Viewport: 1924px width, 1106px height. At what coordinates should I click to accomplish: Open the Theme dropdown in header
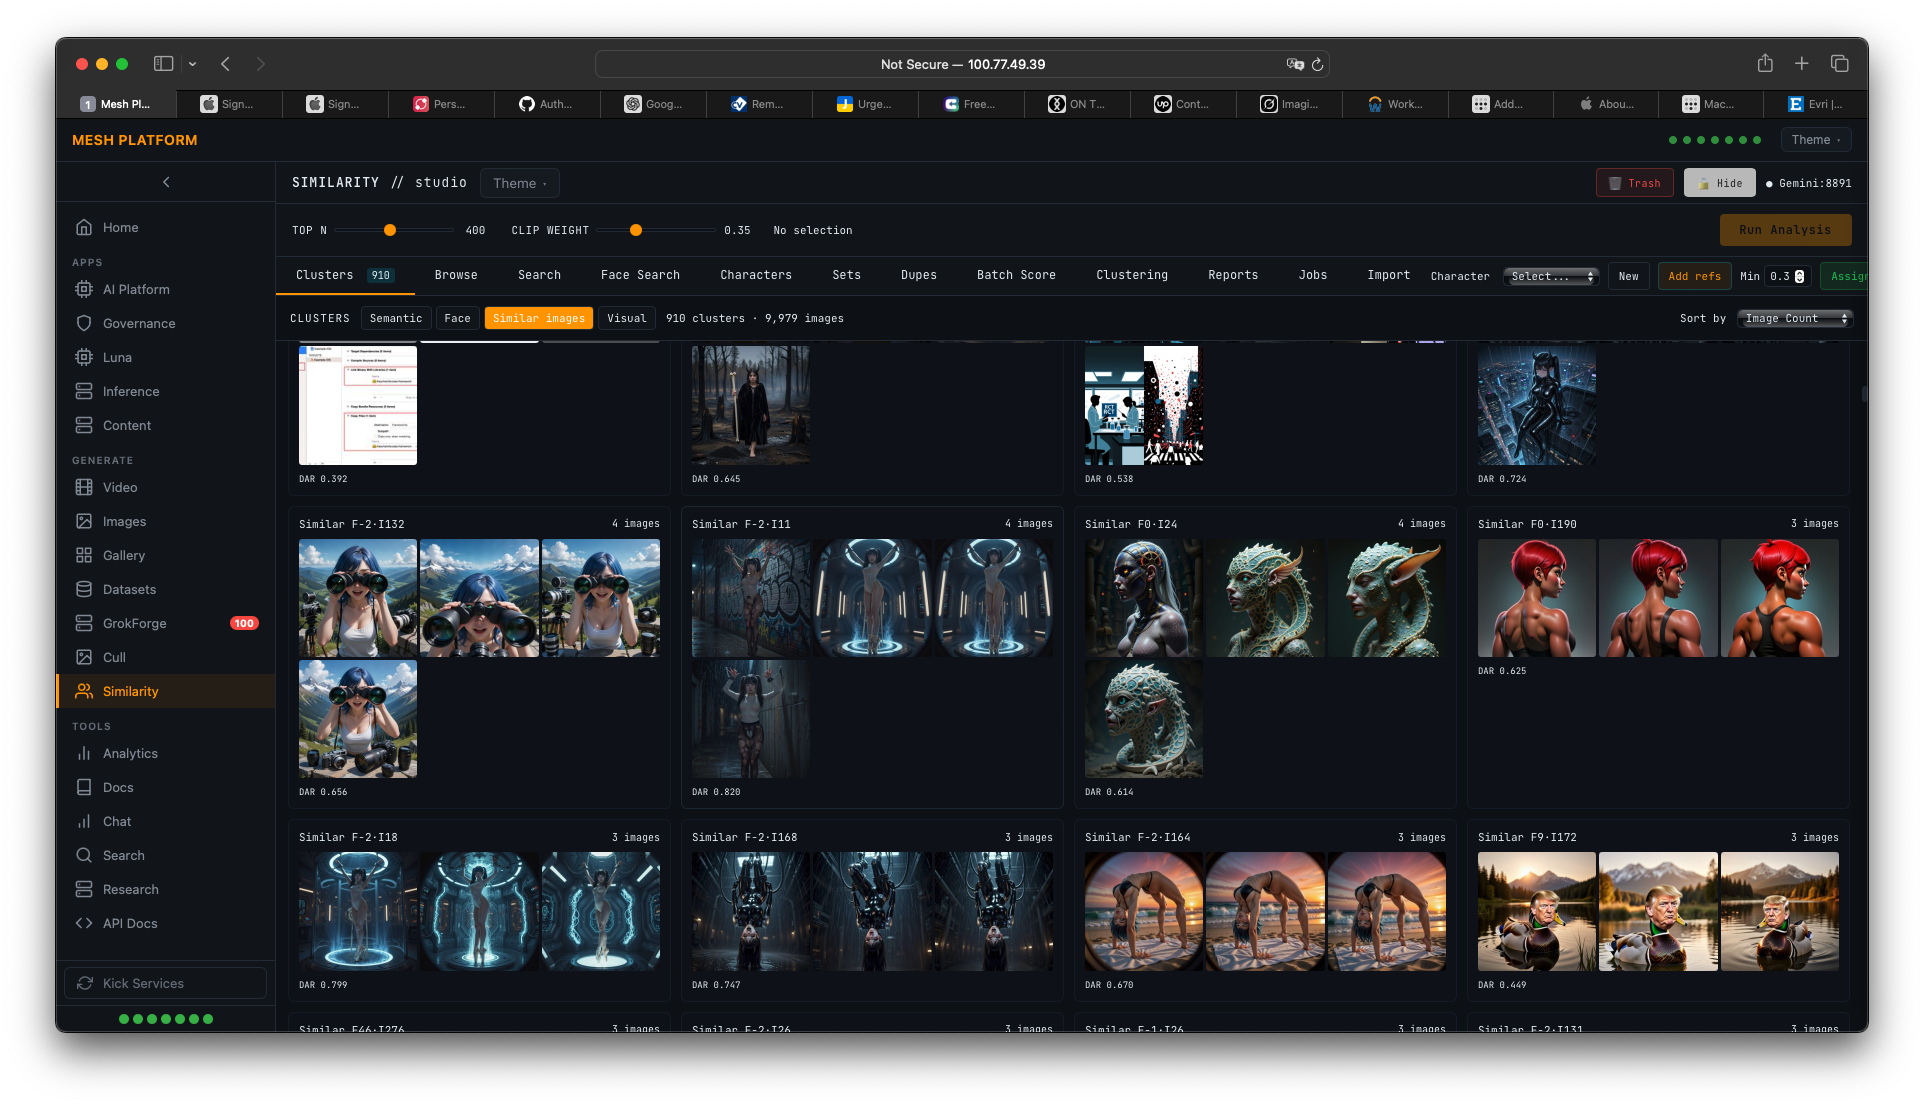tap(1815, 139)
